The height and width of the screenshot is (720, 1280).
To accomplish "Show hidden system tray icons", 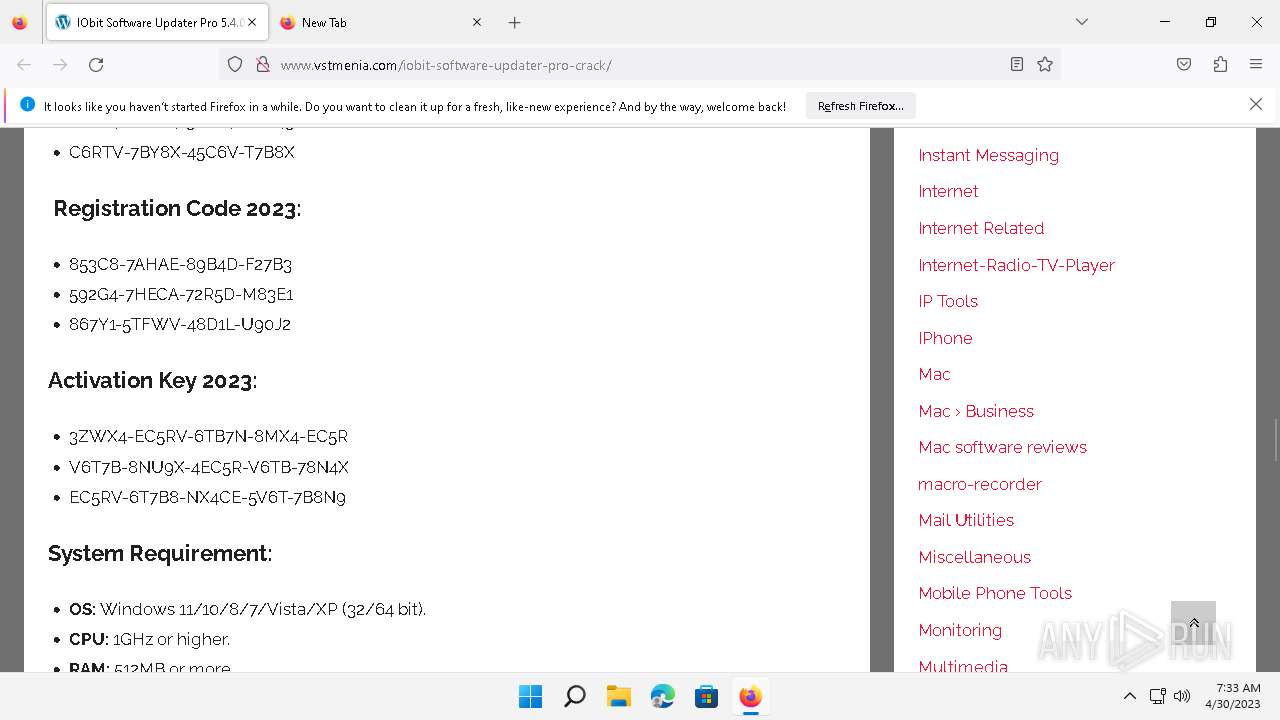I will (x=1130, y=696).
